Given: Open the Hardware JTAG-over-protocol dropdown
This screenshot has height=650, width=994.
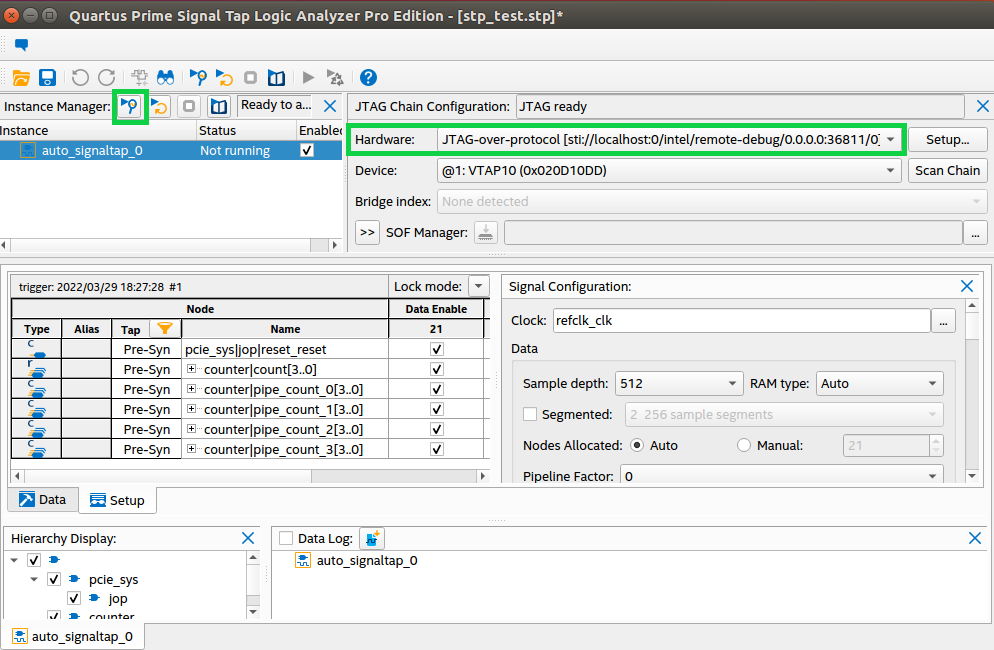Looking at the screenshot, I should click(x=890, y=139).
